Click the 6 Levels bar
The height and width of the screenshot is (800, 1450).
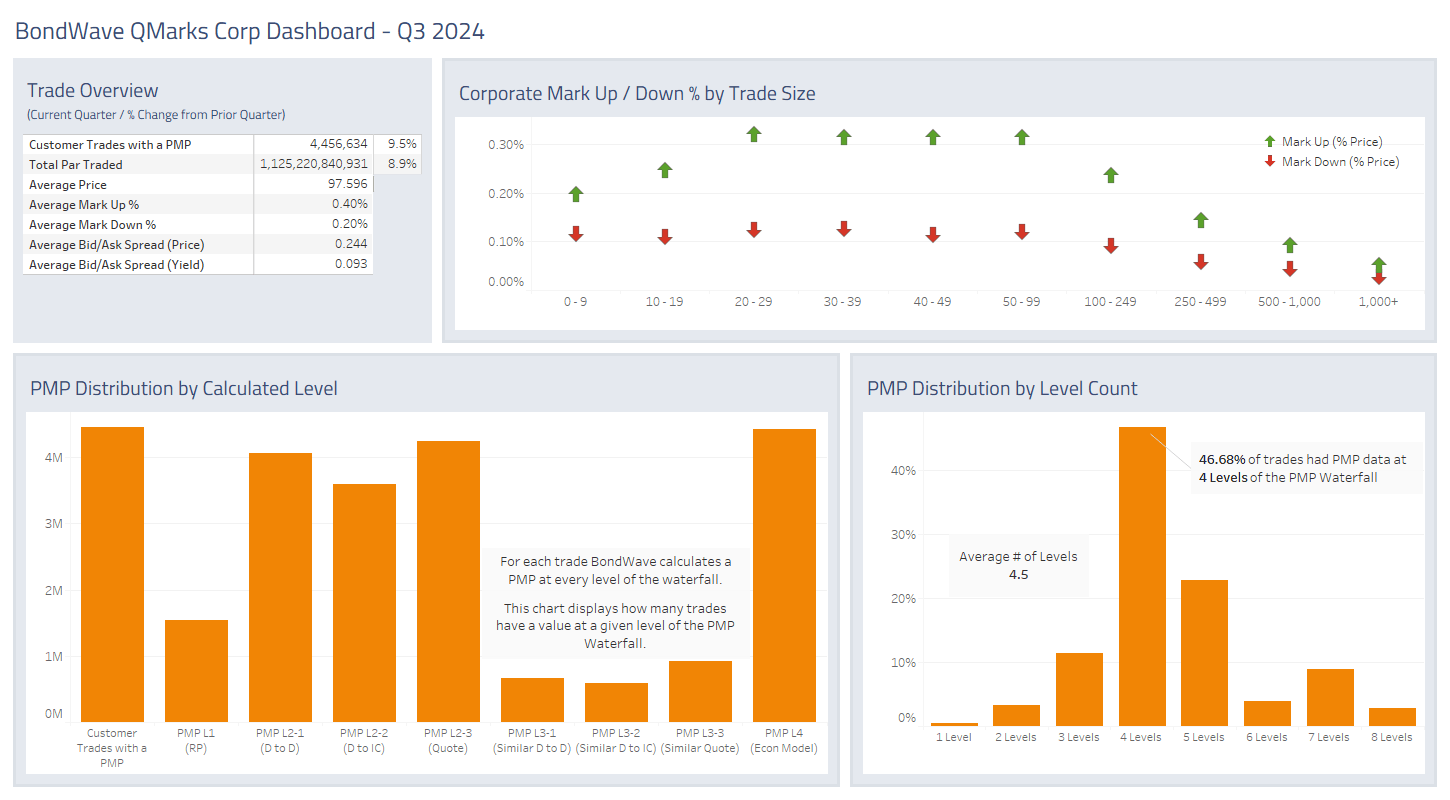click(1267, 713)
